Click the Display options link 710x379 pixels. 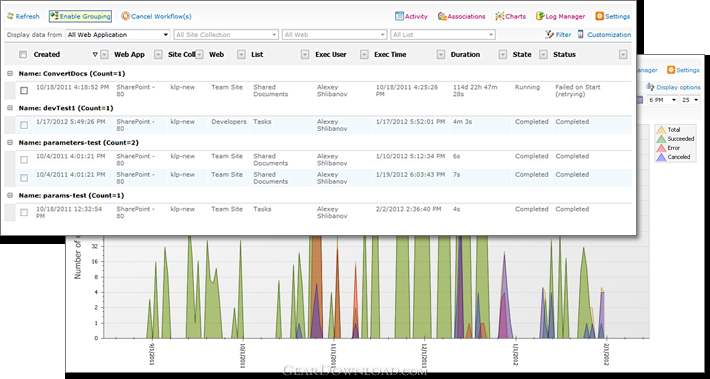[678, 87]
